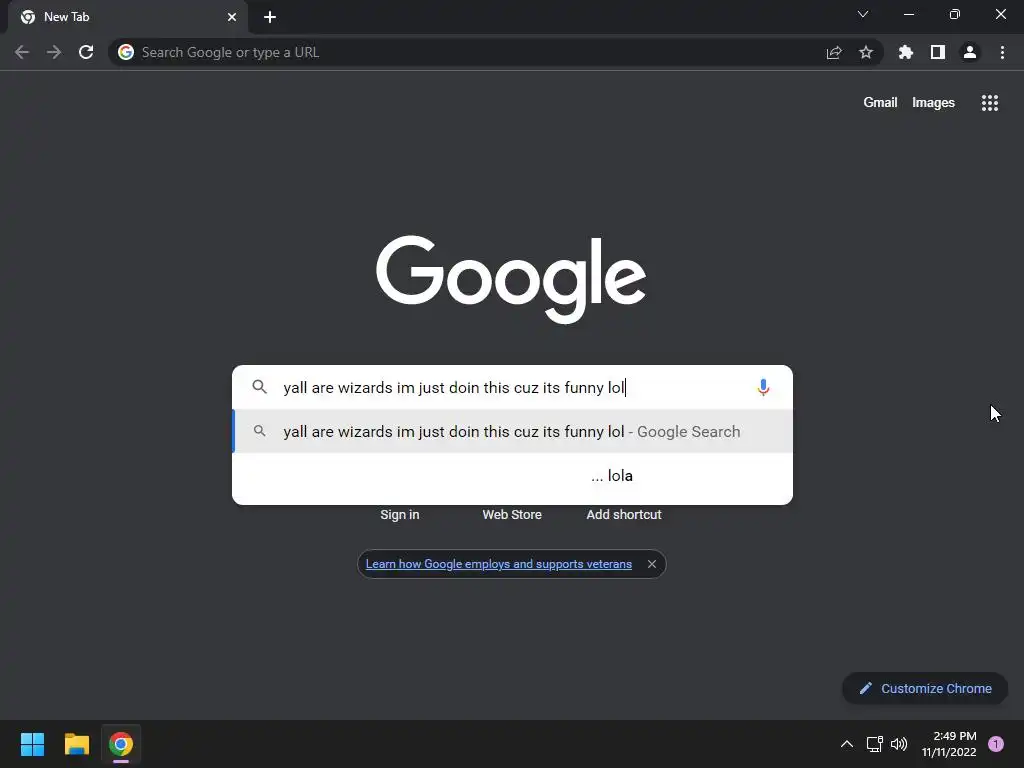Open the Chrome profile avatar icon
The image size is (1024, 768).
click(970, 52)
